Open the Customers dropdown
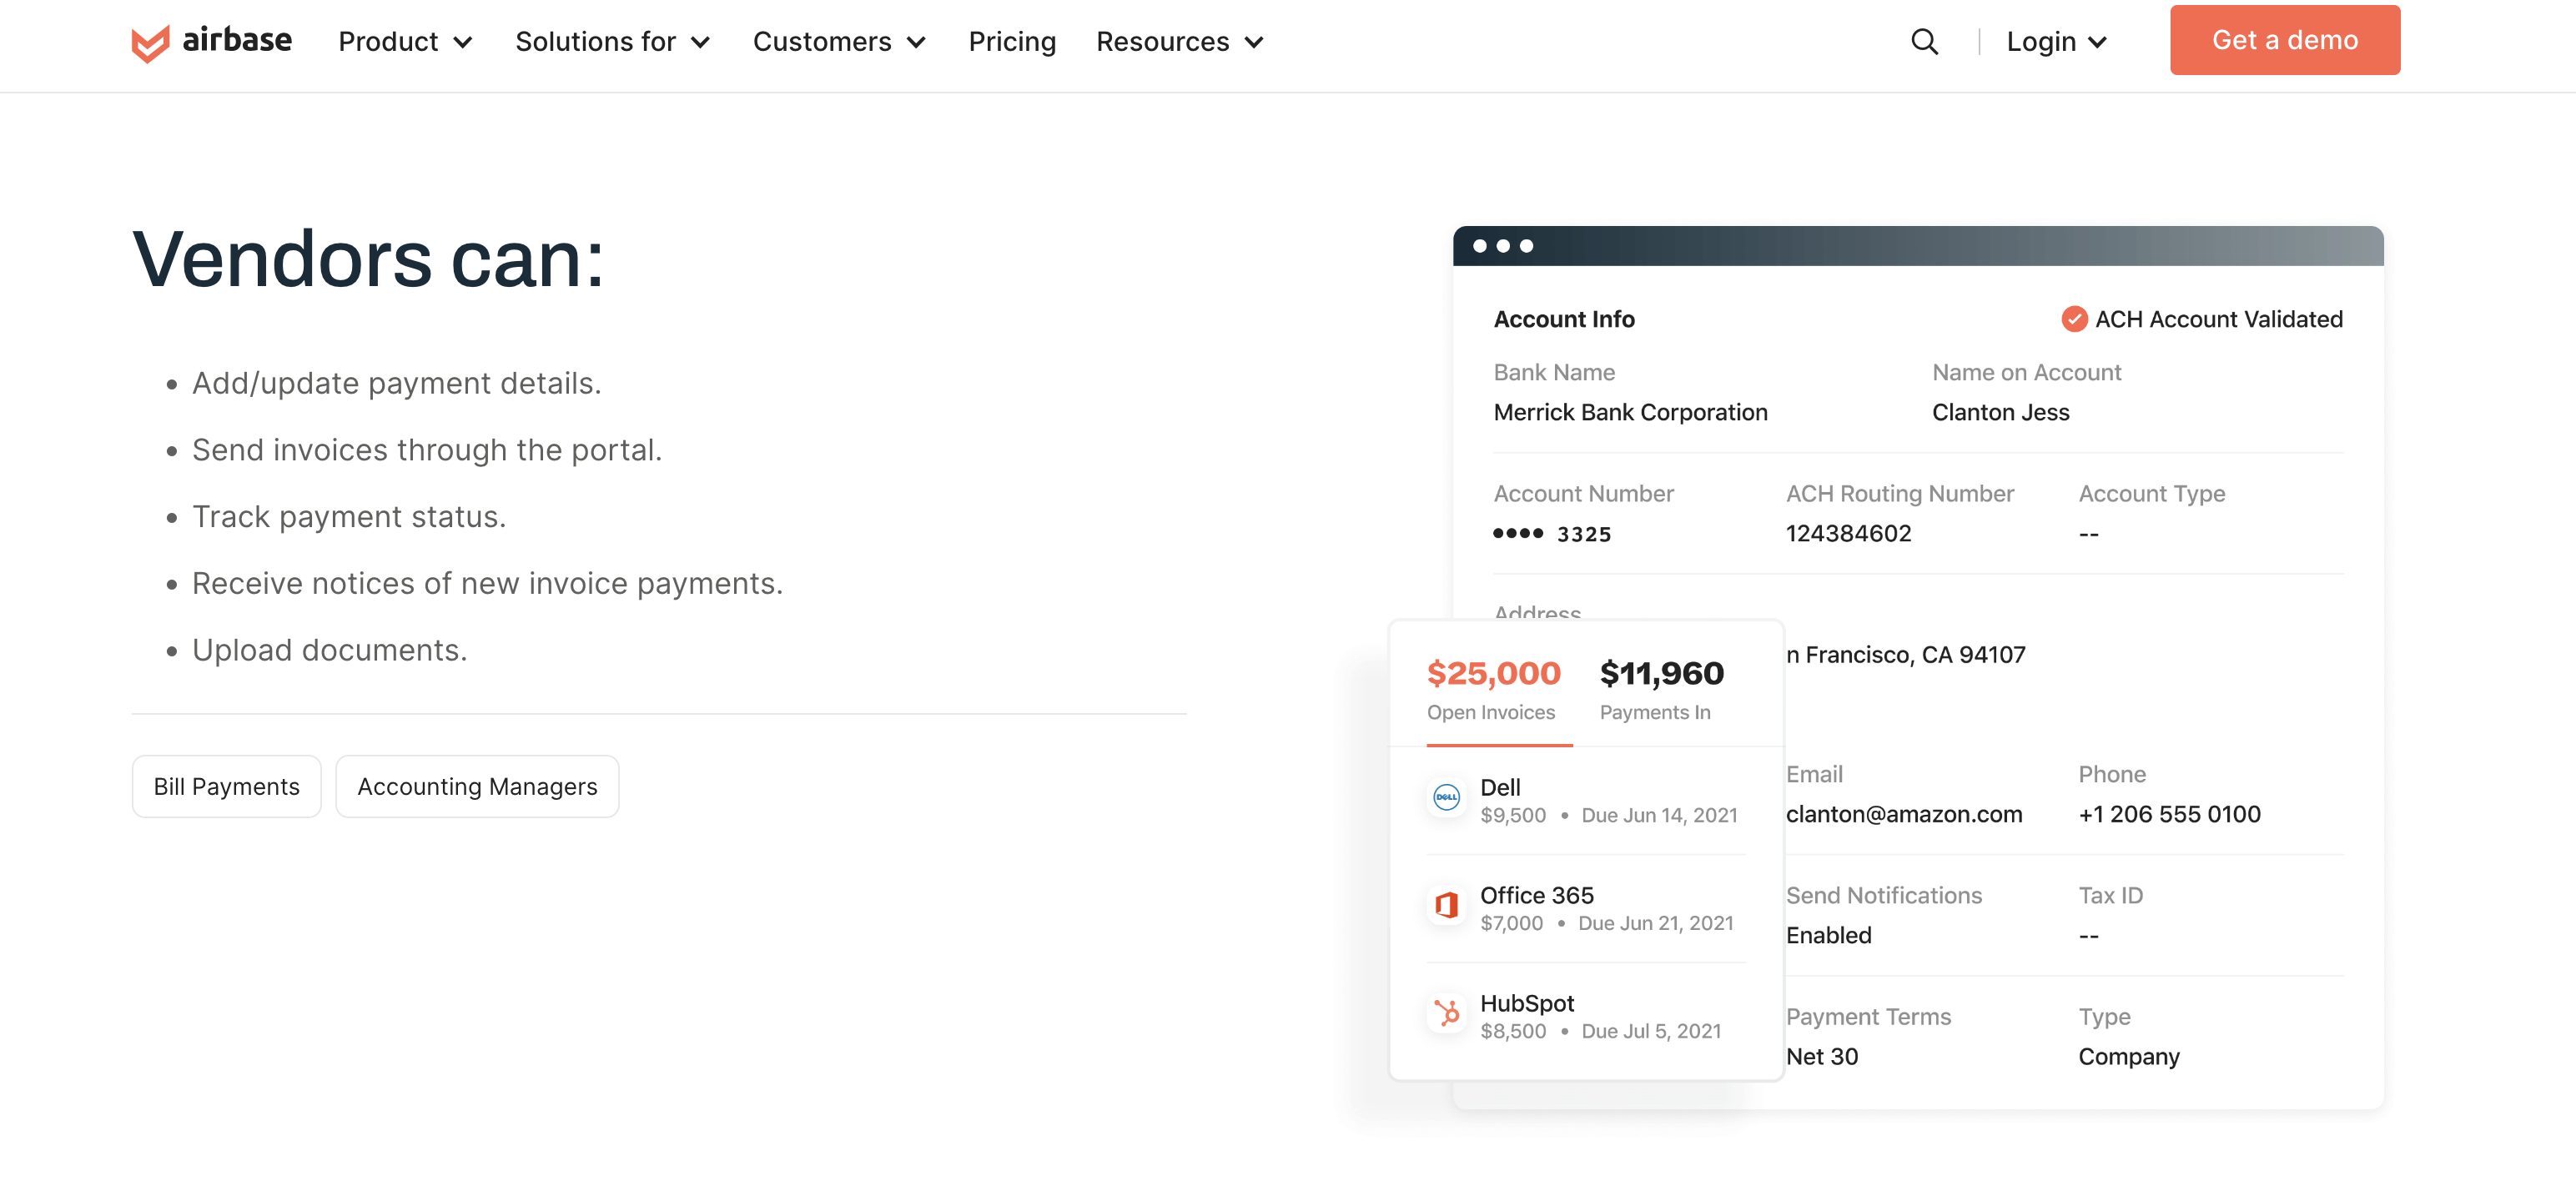This screenshot has width=2576, height=1201. [838, 41]
